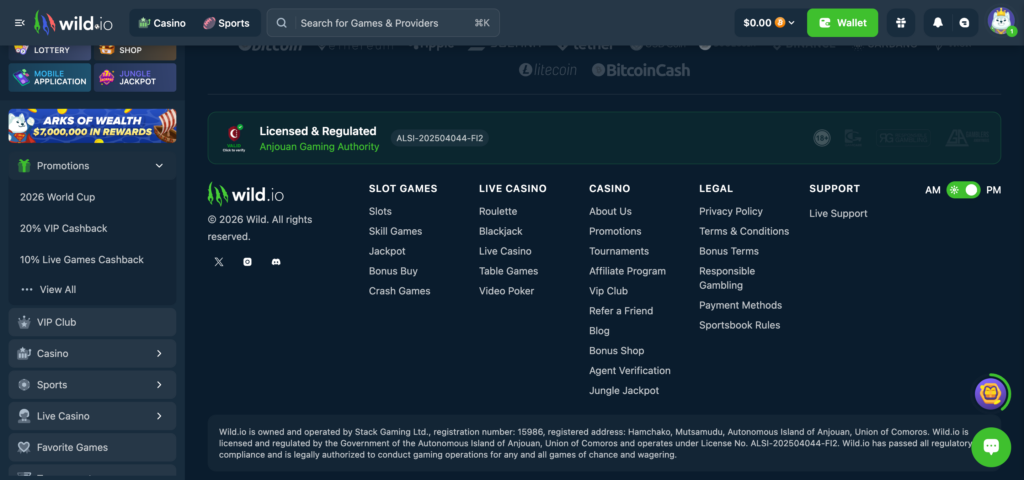Open the Lottery sidebar tile
Screen dimensions: 1024x480
point(50,50)
